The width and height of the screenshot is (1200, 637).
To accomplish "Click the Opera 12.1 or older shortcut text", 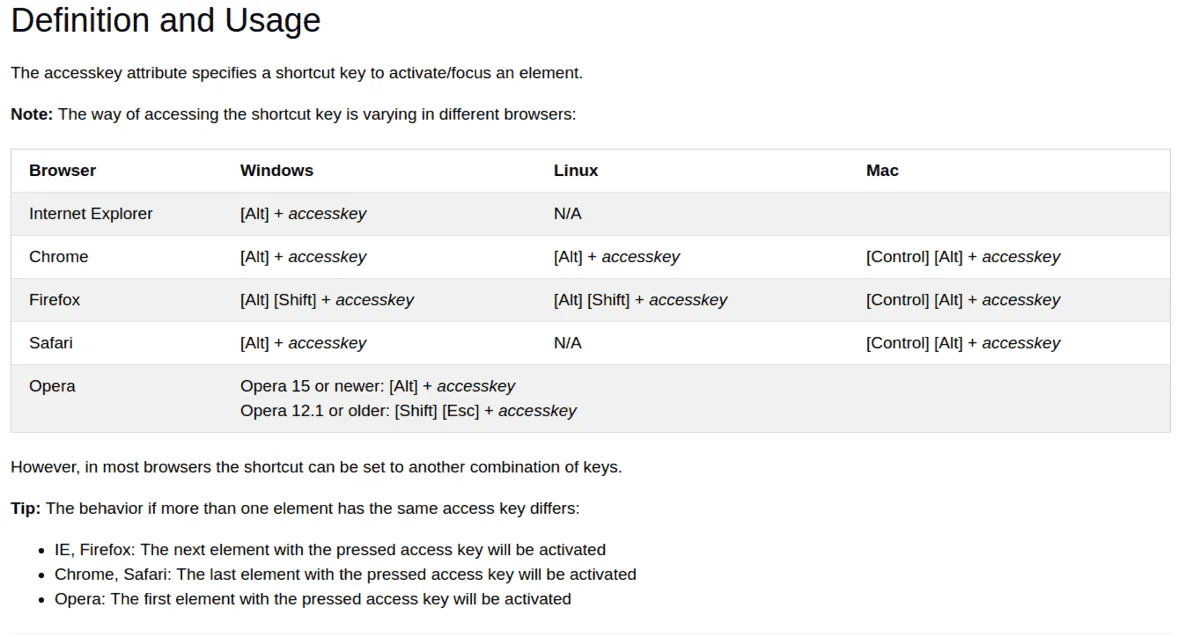I will (408, 410).
